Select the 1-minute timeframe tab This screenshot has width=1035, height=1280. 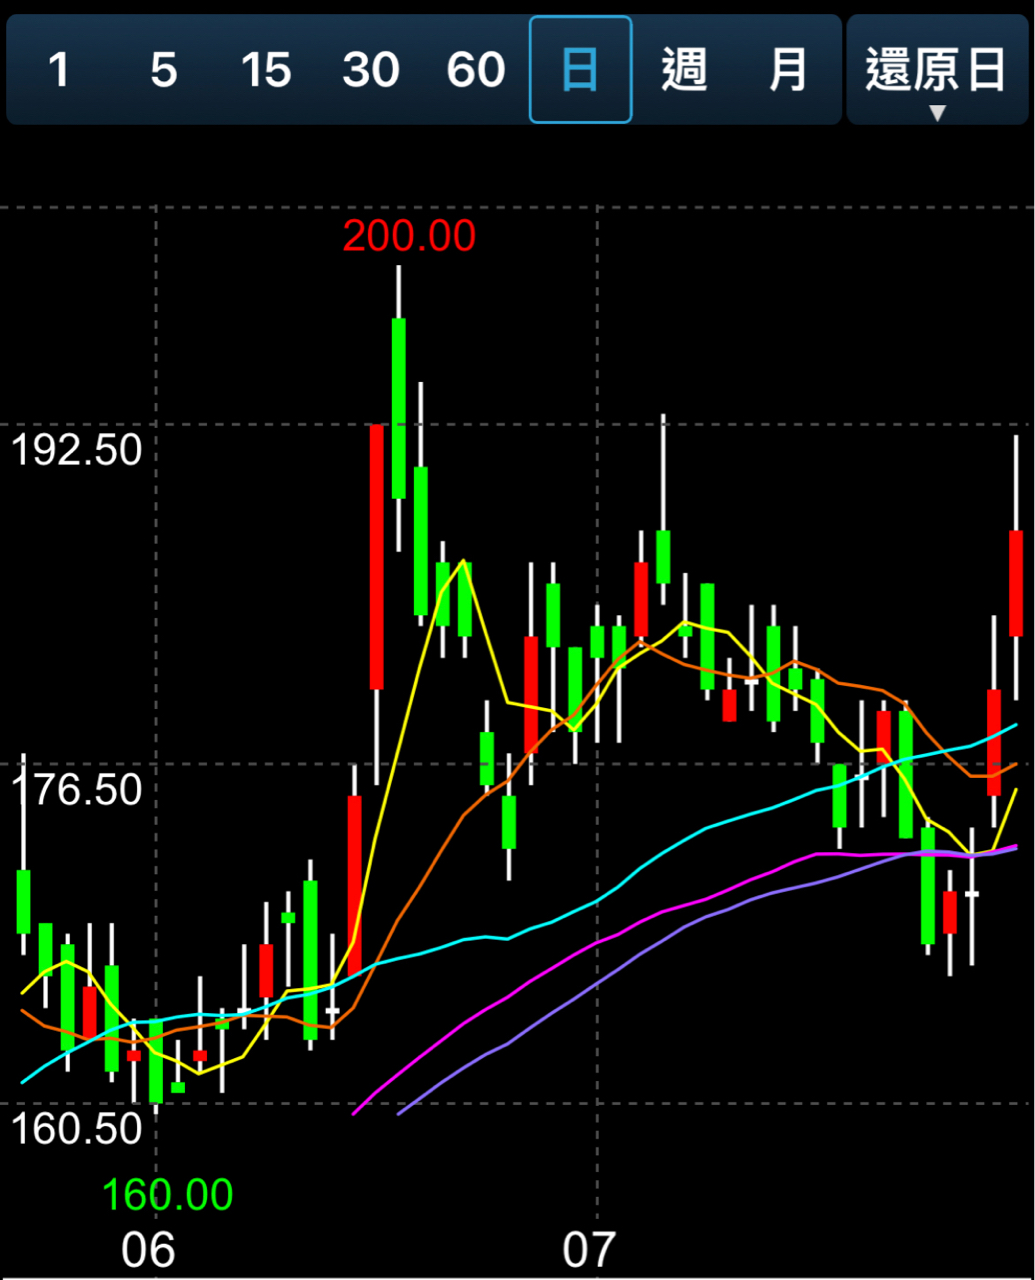[59, 70]
